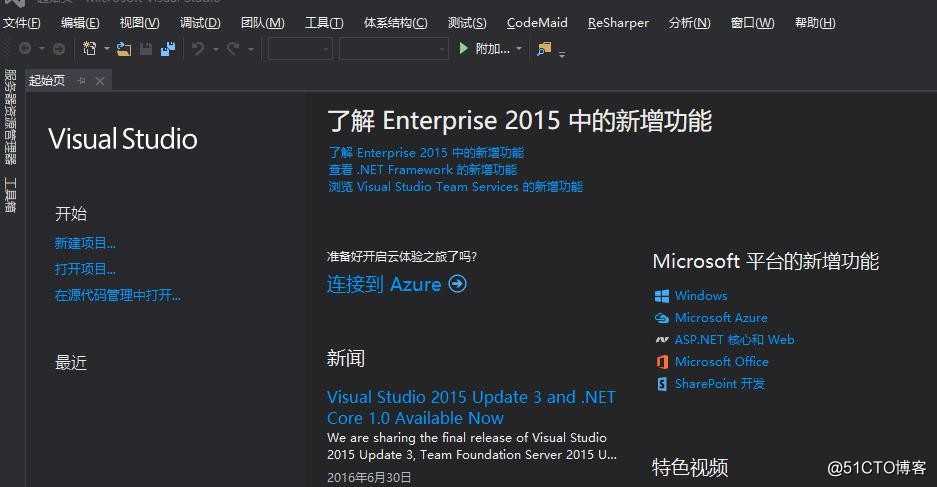Click the ASP.NET 核心和 Web link text
937x487 pixels.
coord(734,340)
